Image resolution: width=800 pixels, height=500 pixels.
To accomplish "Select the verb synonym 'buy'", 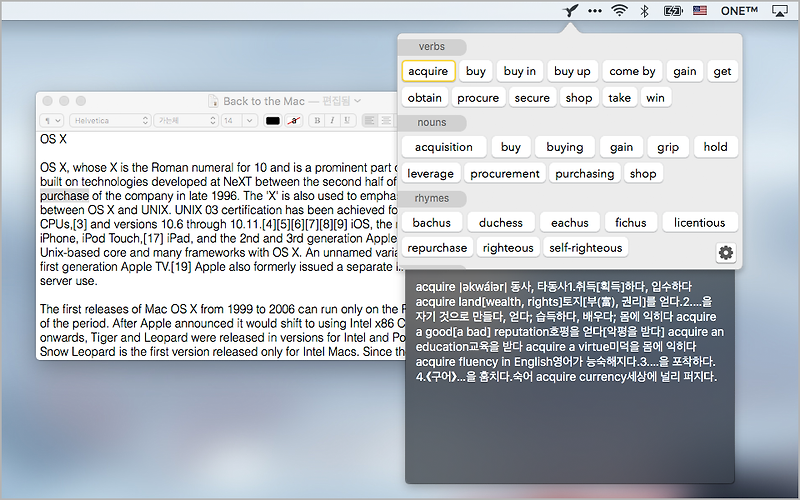I will [476, 71].
